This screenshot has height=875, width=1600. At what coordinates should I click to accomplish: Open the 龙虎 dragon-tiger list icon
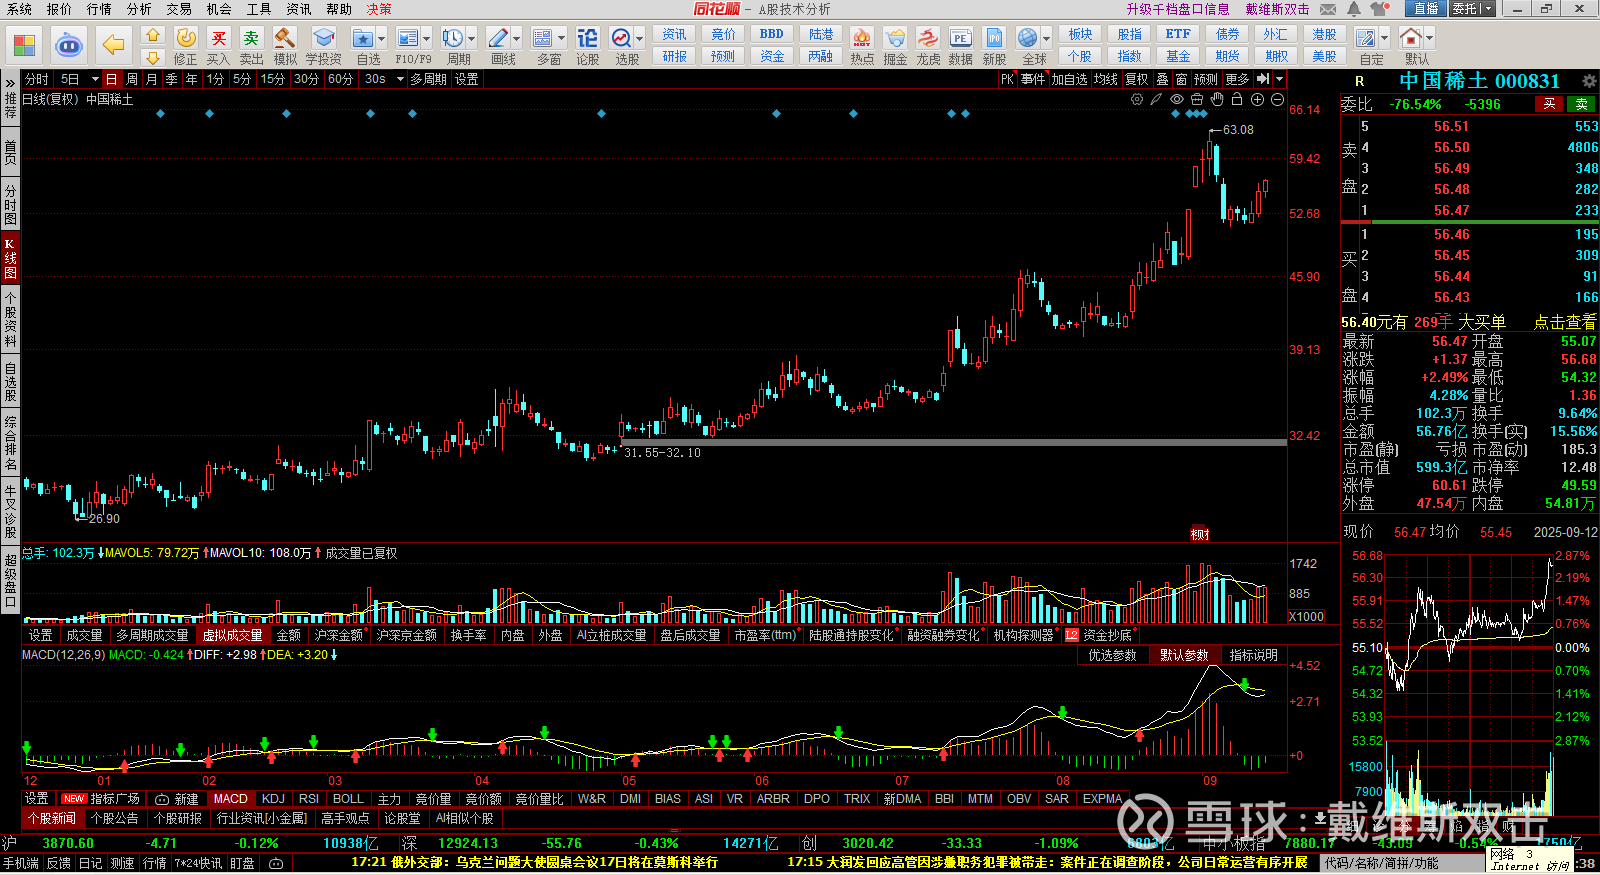[x=928, y=46]
